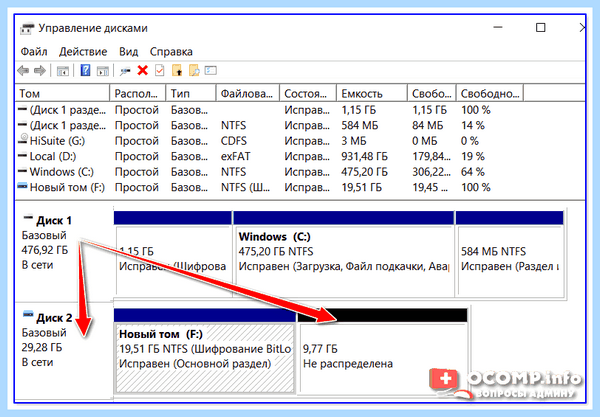Screen dimensions: 600x417
Task: Click the drive icon next to Disk 2
Action: (28, 314)
